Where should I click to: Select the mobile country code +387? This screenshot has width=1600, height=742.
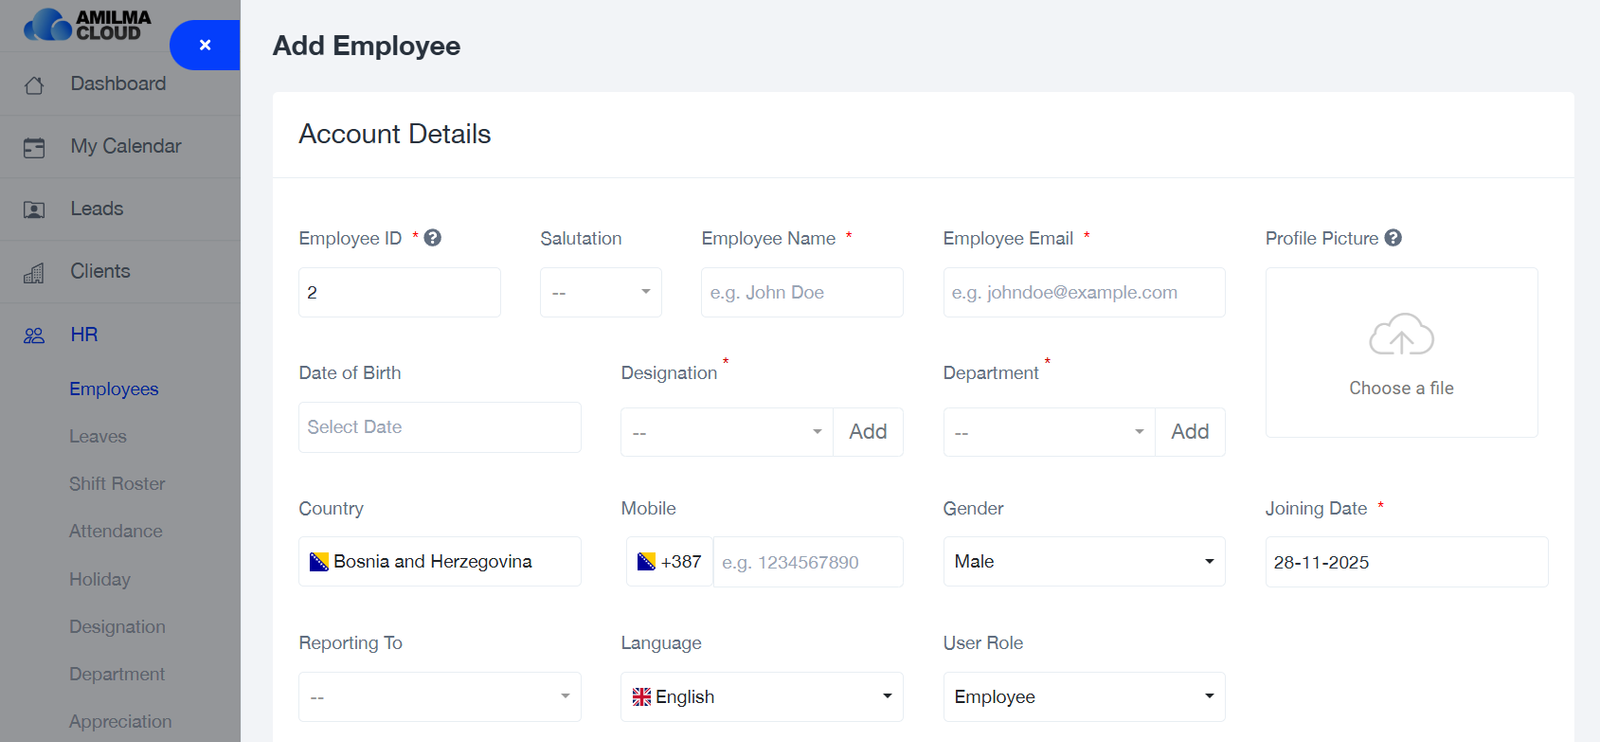click(669, 562)
